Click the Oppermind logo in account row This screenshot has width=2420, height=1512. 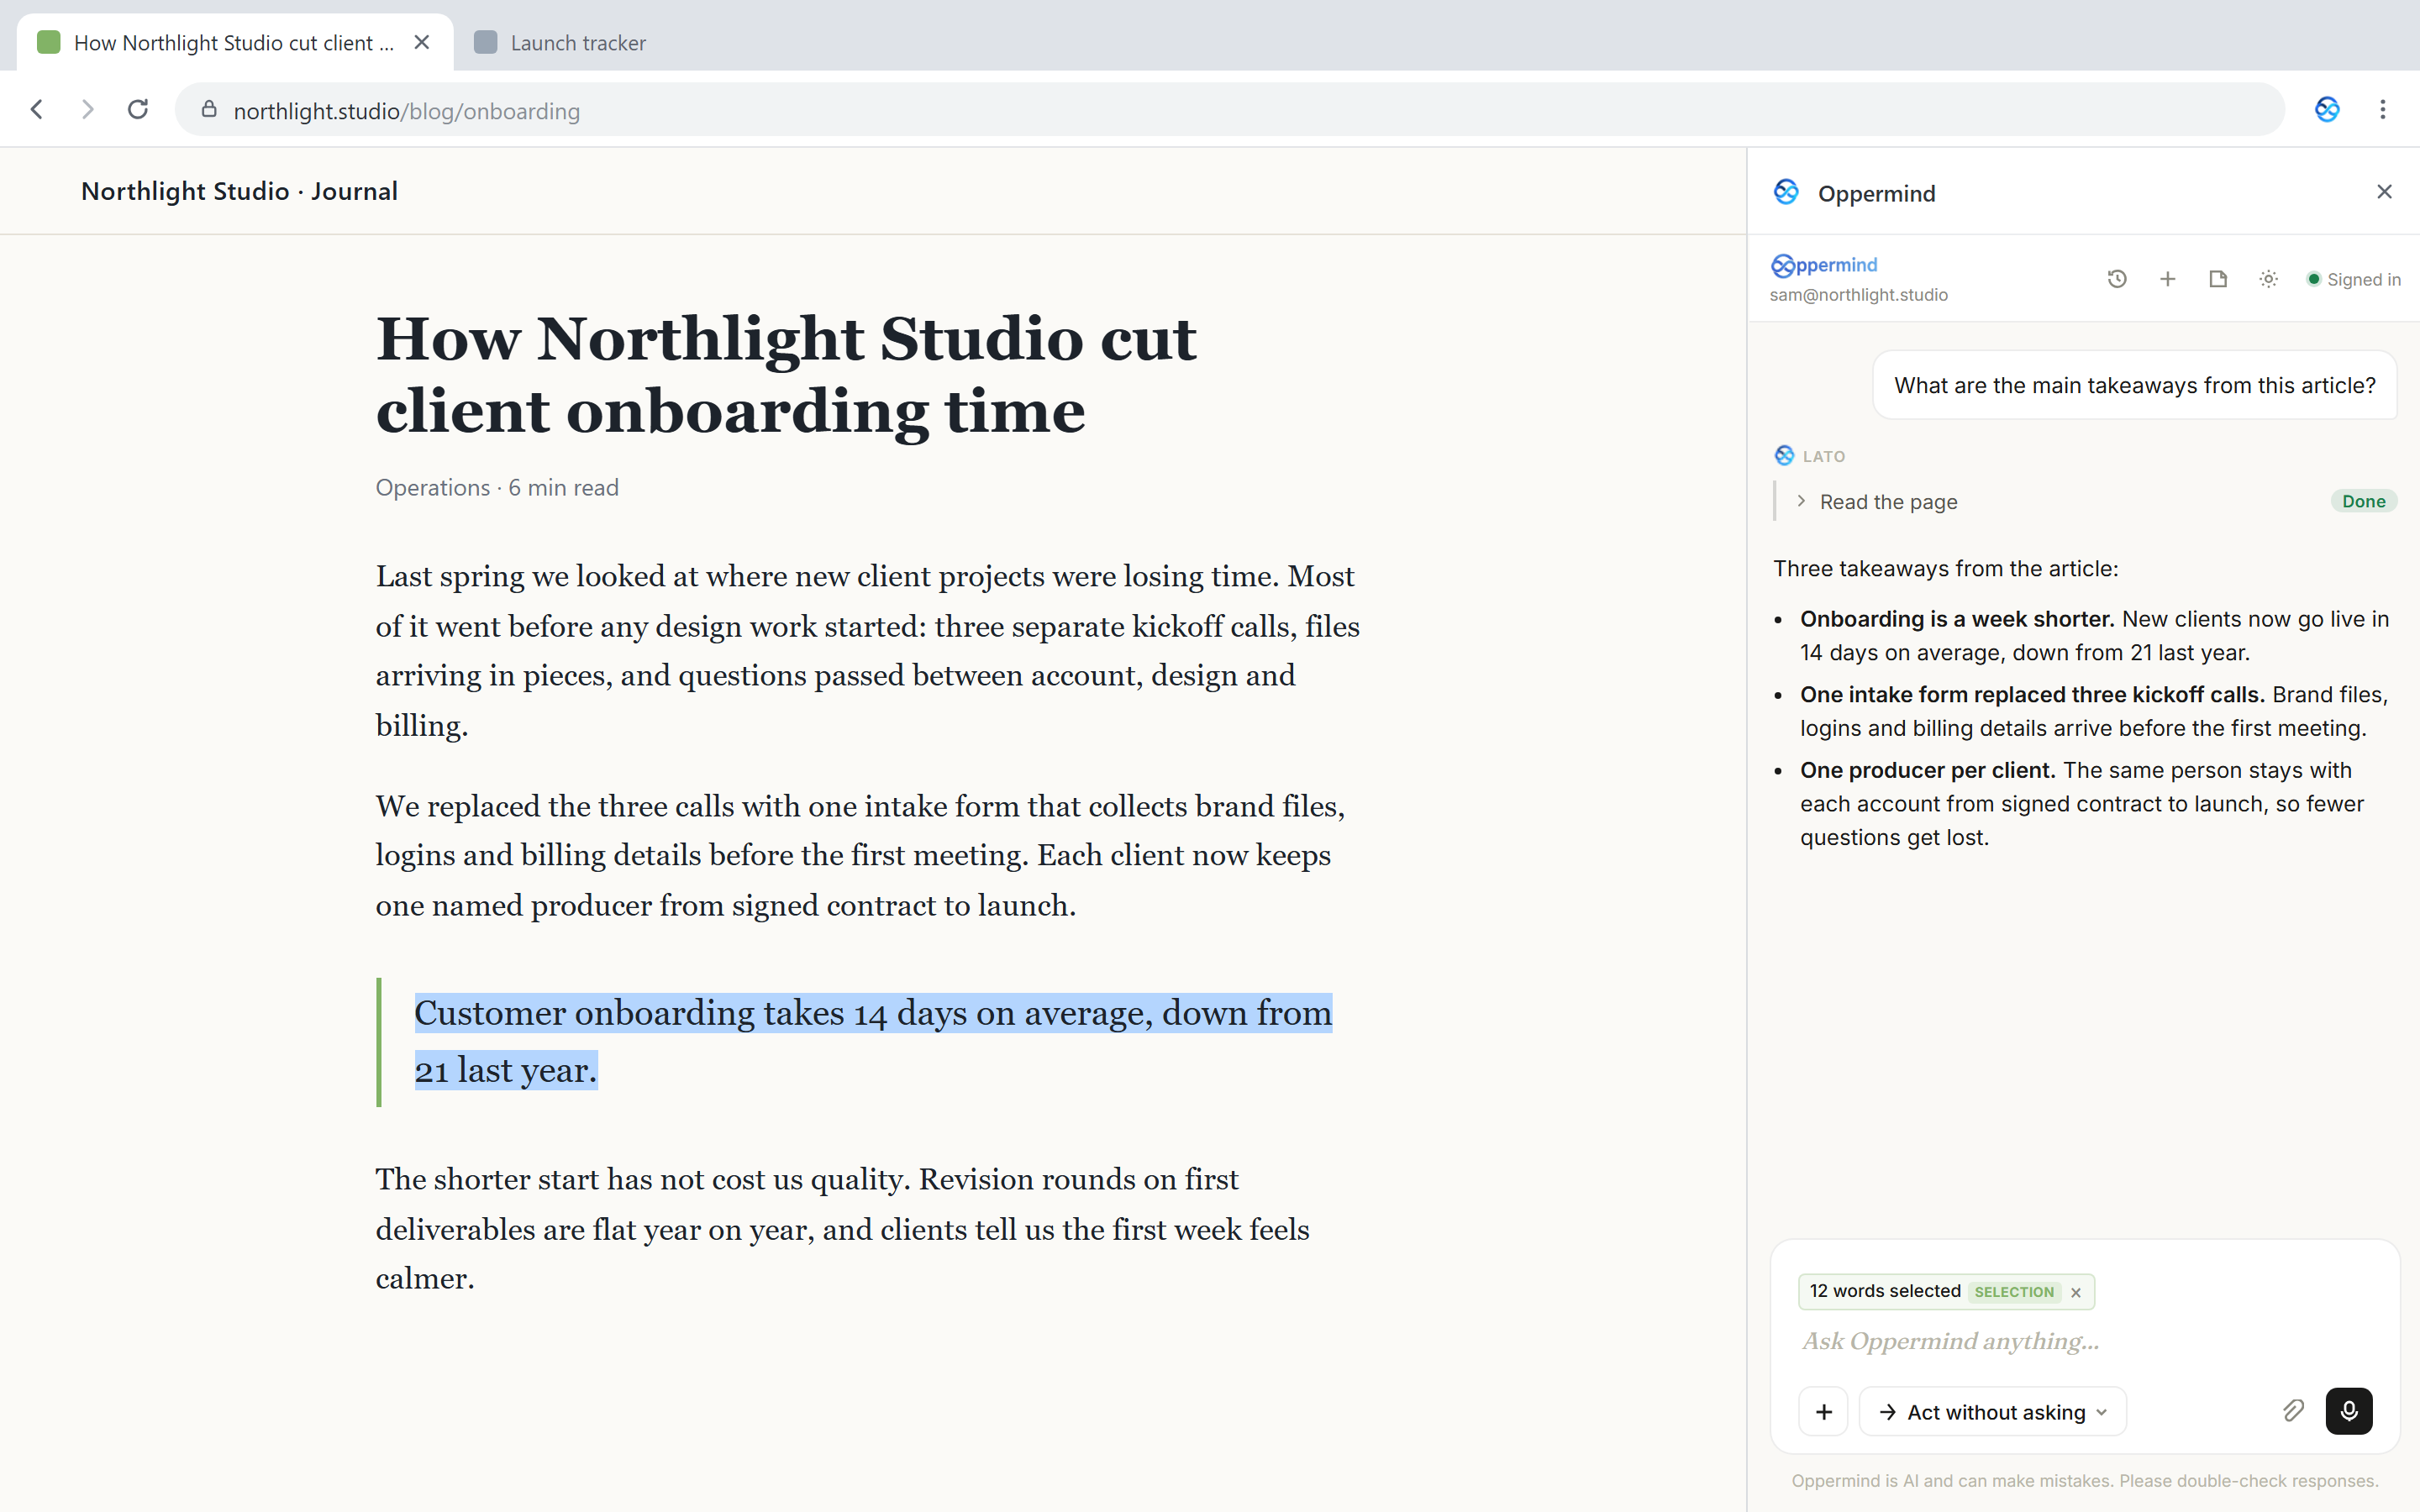[1824, 265]
